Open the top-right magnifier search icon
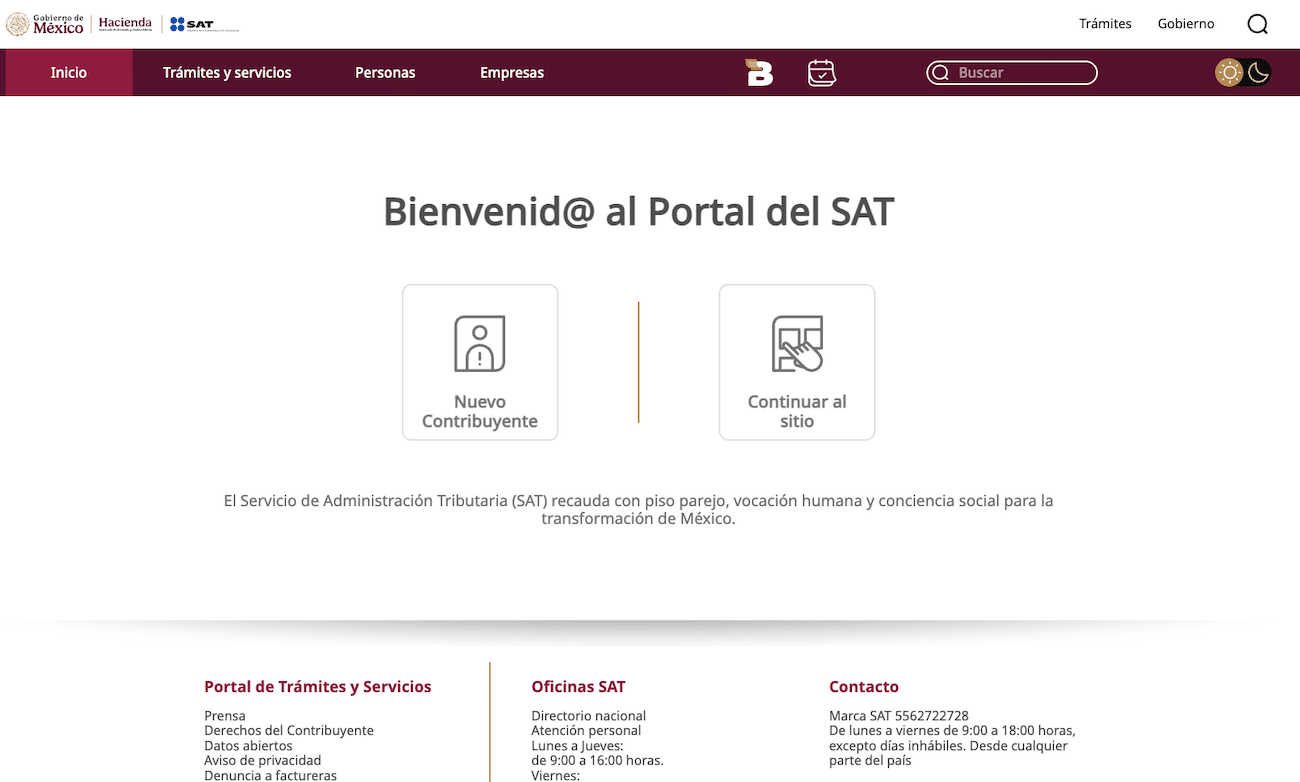1300x782 pixels. [1257, 24]
